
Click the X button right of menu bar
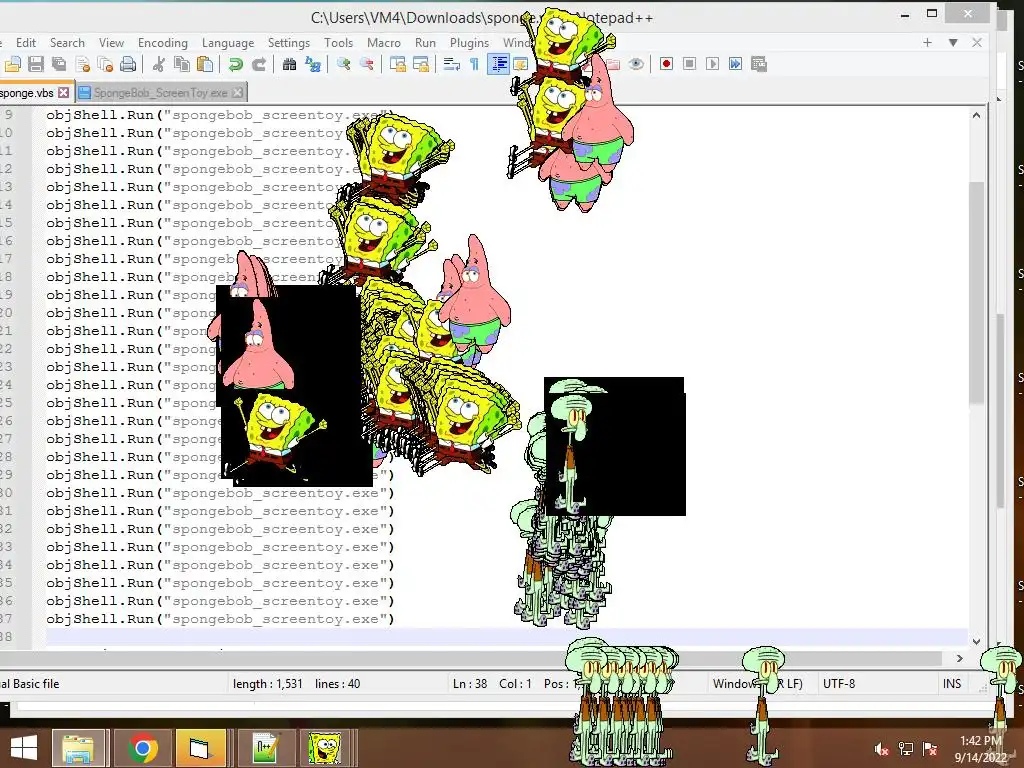click(977, 42)
